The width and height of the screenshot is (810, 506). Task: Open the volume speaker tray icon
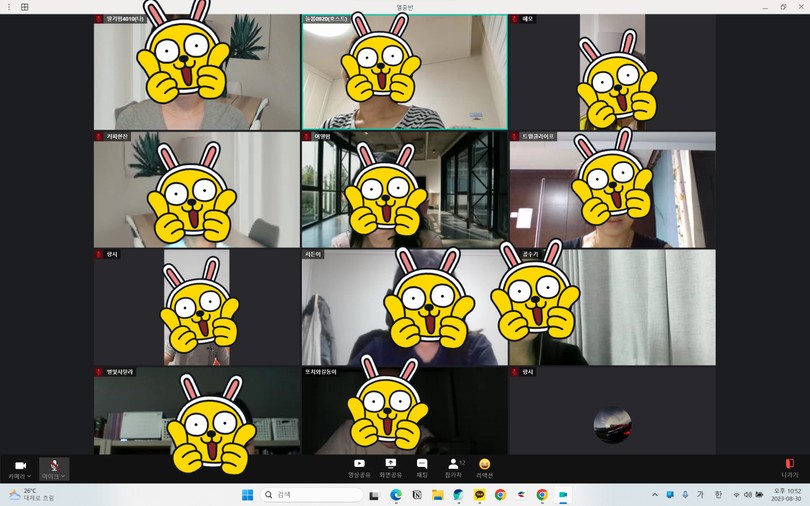747,495
